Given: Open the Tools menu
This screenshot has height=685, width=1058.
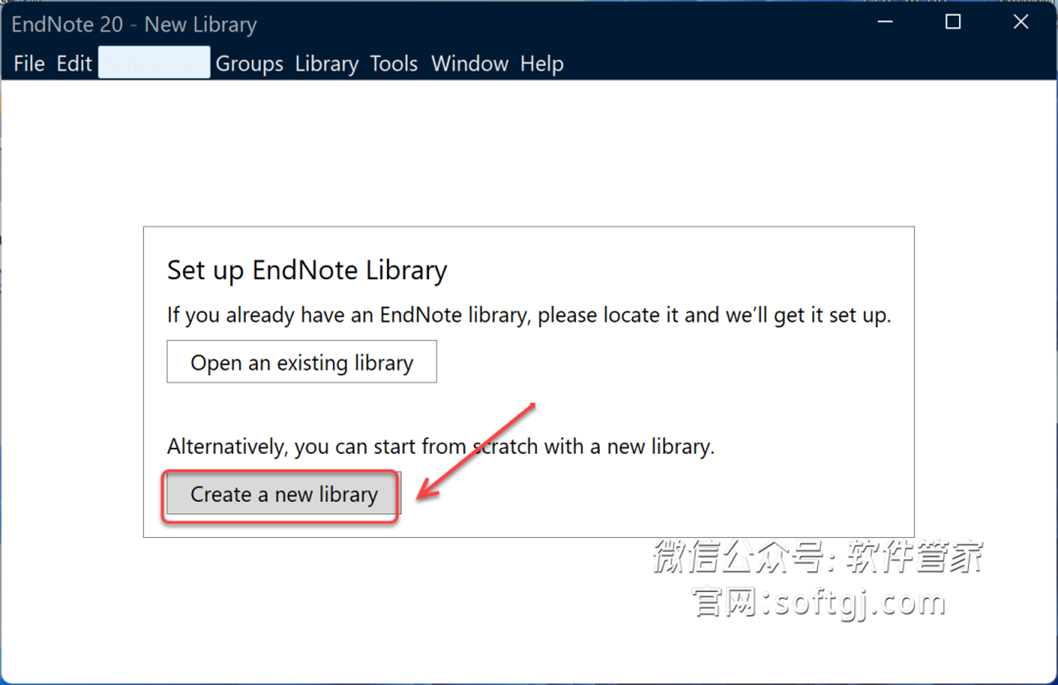Looking at the screenshot, I should (x=394, y=63).
